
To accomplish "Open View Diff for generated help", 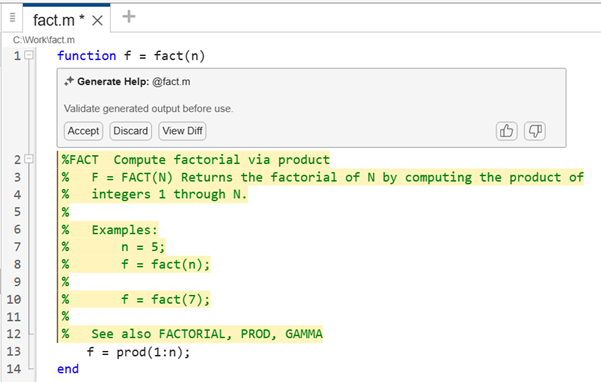I will click(x=182, y=131).
